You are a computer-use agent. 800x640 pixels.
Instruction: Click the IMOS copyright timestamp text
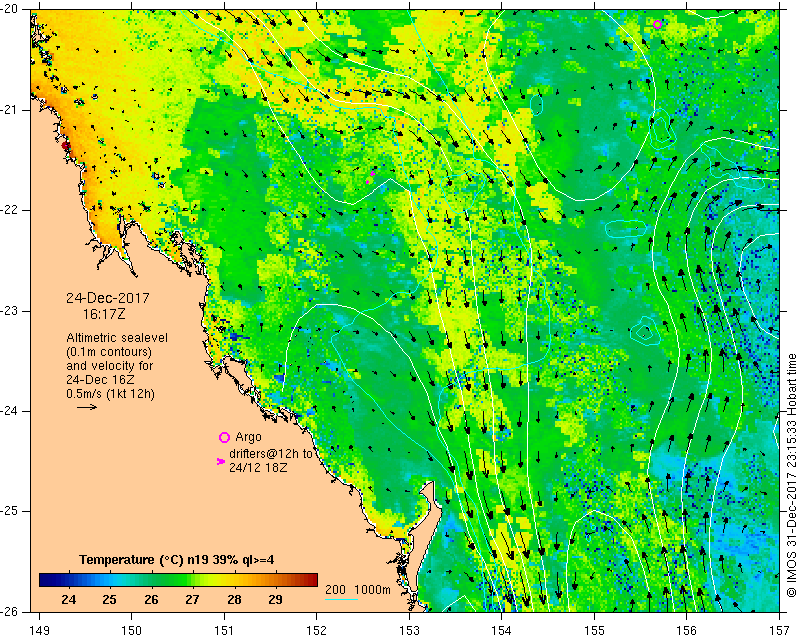click(792, 475)
